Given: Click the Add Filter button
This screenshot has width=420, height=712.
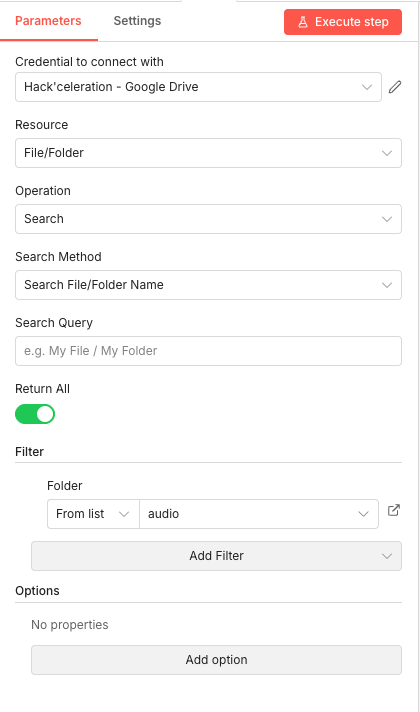Looking at the screenshot, I should (x=217, y=556).
